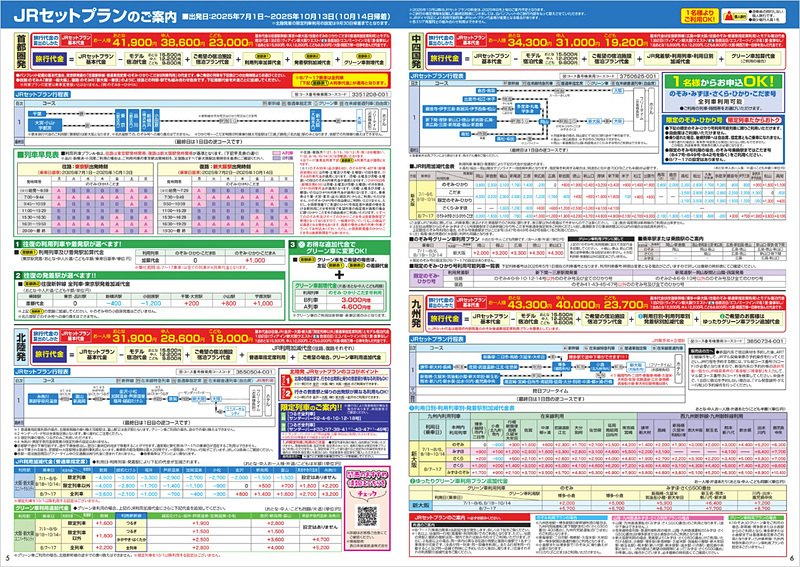Click the −400 value under 新横浜駅

pyautogui.click(x=113, y=303)
